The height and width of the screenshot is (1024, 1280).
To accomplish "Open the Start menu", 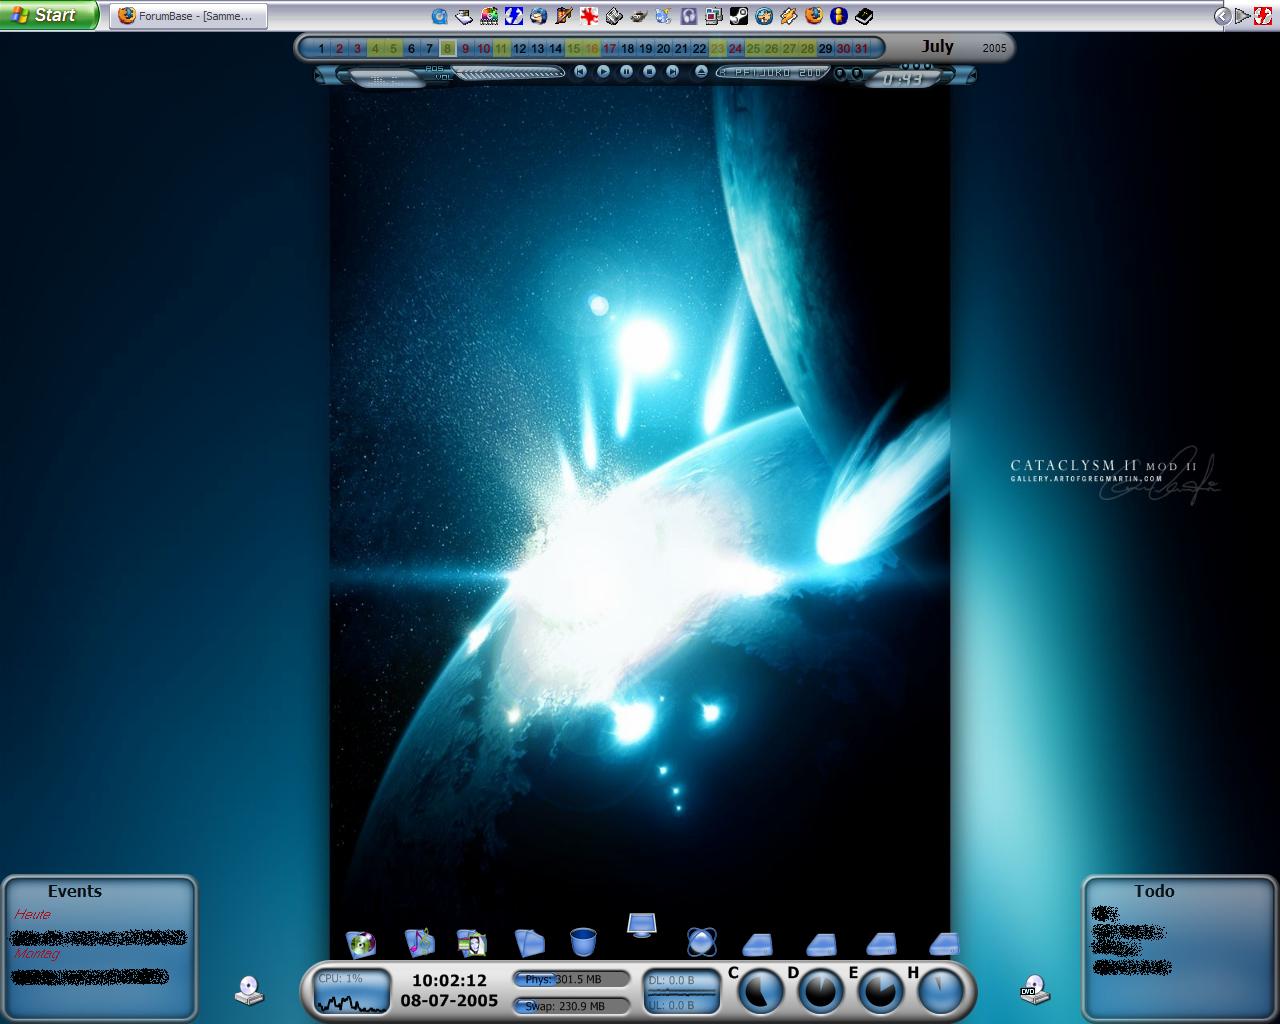I will coord(49,15).
